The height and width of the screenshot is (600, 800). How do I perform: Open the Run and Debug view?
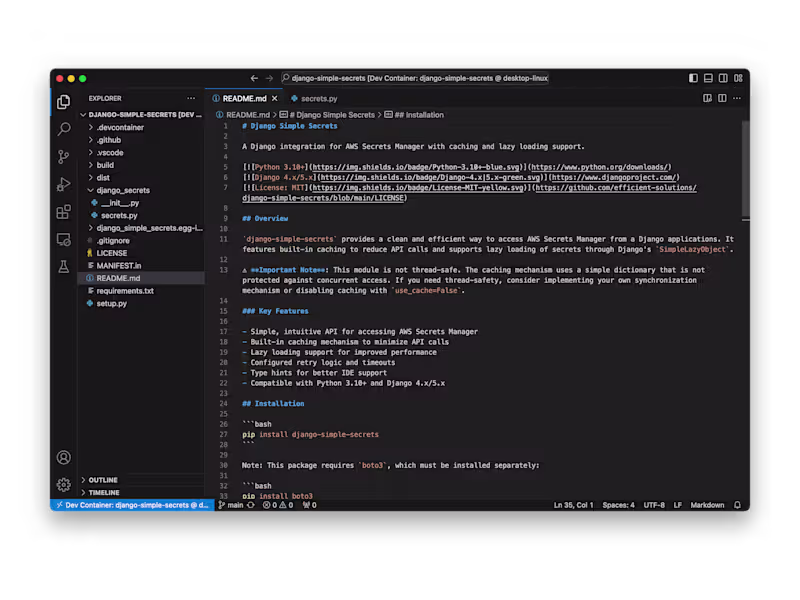[x=64, y=184]
